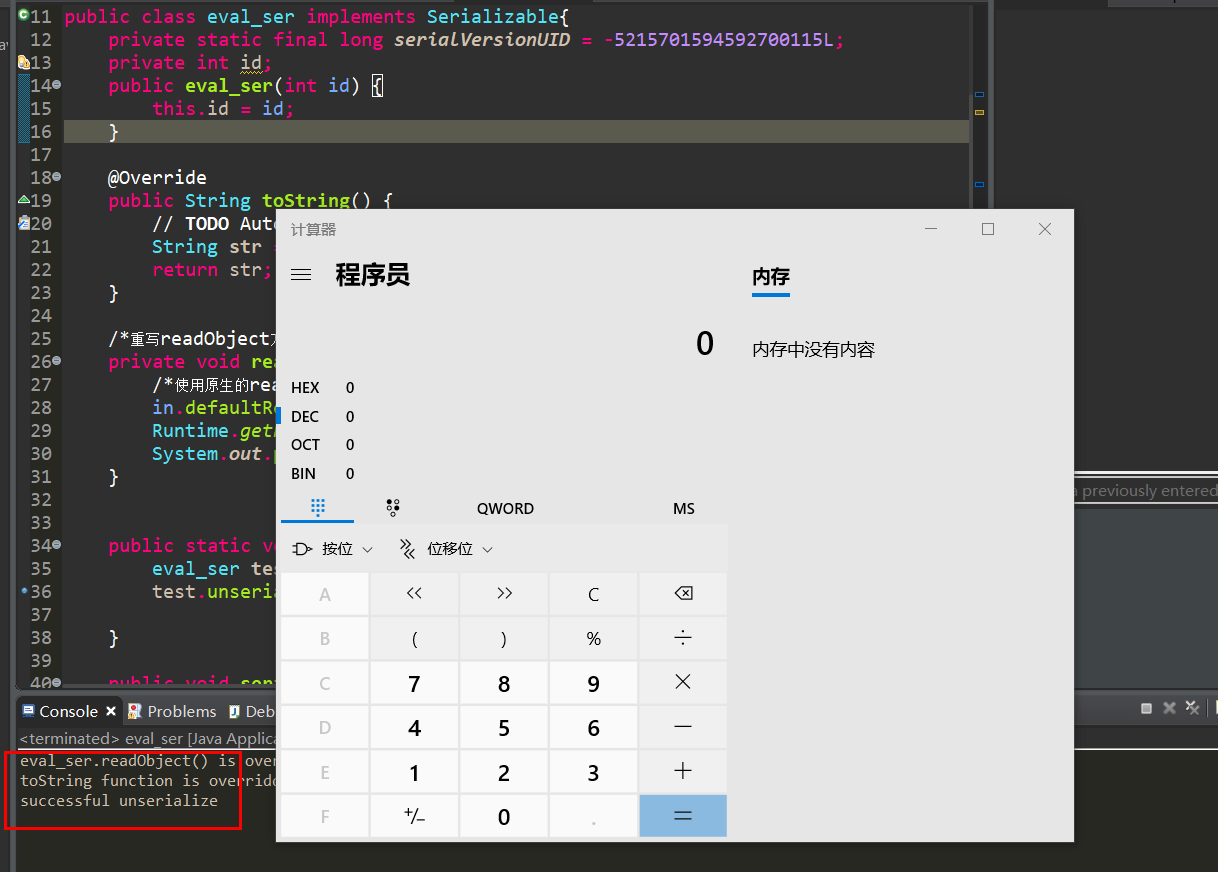The width and height of the screenshot is (1218, 872).
Task: Click the MS memory store button
Action: click(684, 508)
